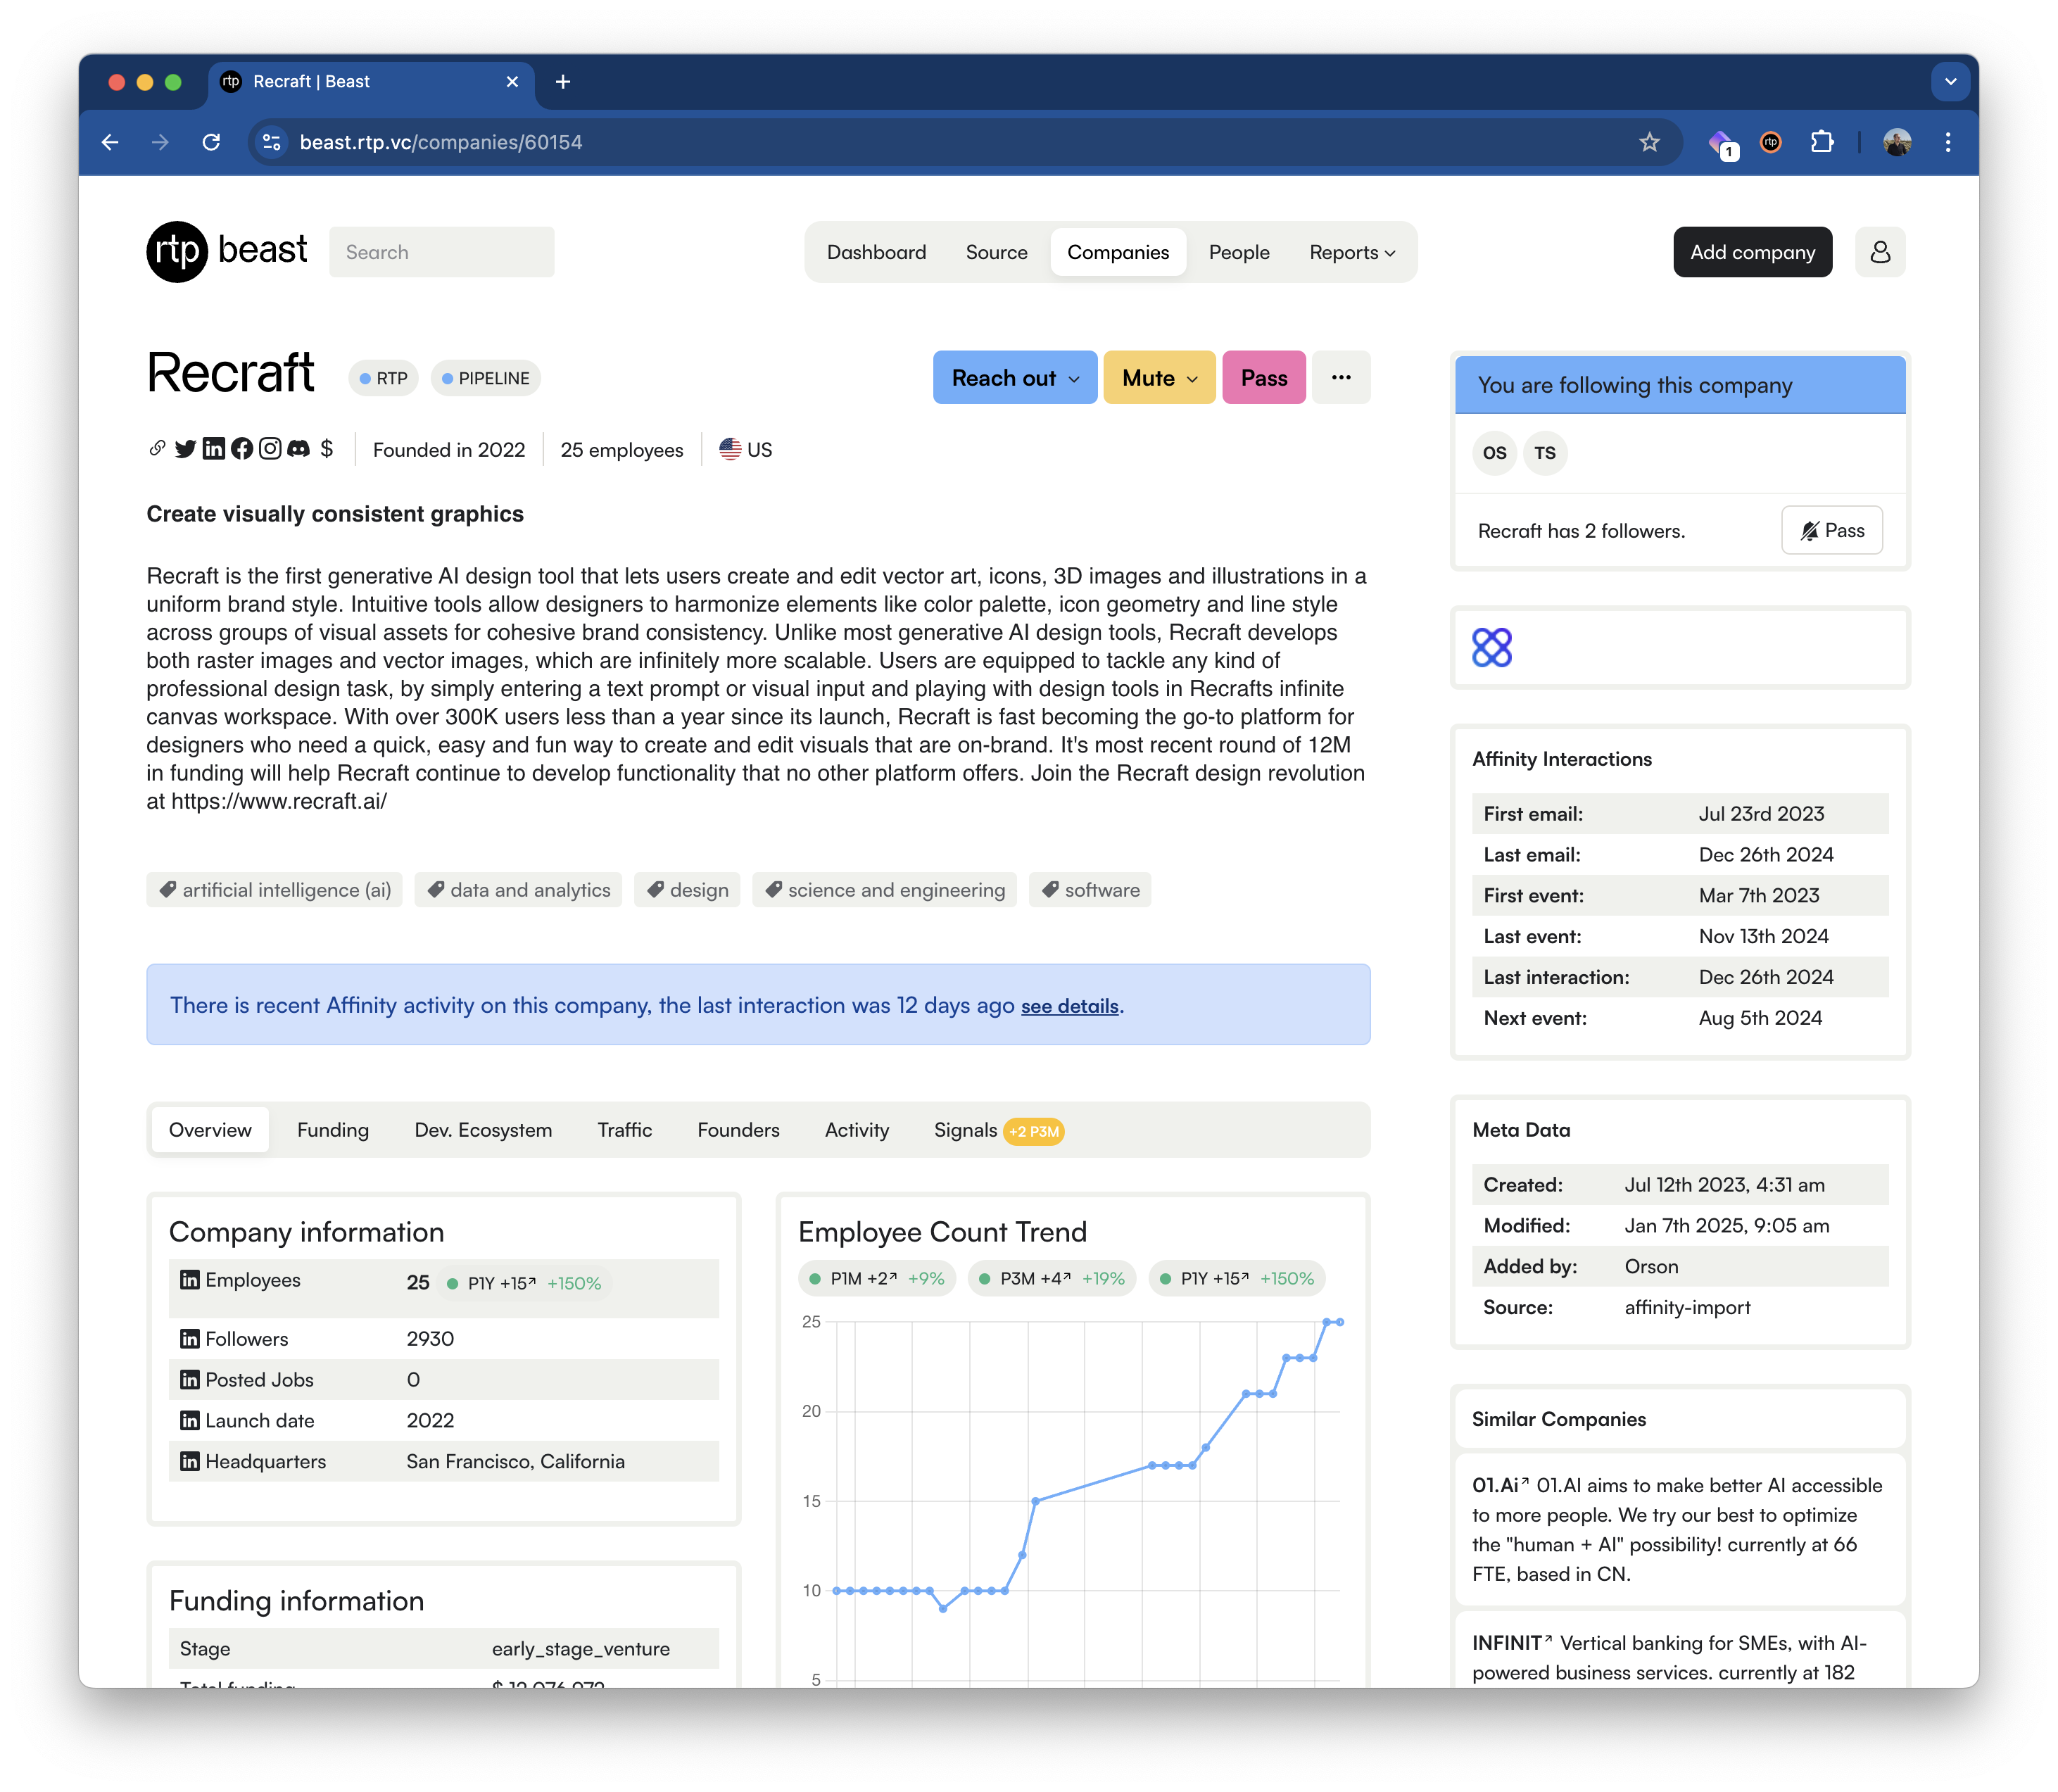Click the artificial intelligence (ai) tag
2058x1792 pixels.
point(275,890)
